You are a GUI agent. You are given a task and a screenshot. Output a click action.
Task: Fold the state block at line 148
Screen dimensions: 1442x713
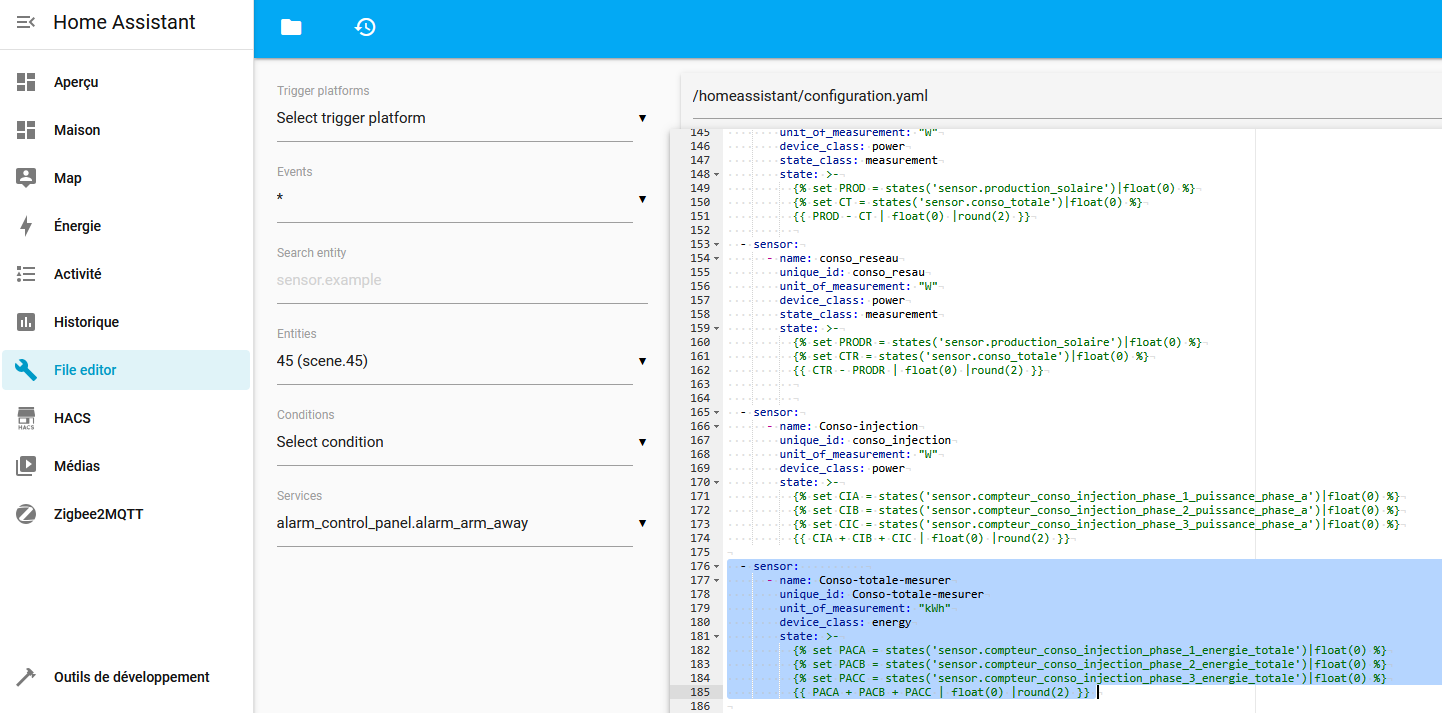coord(717,175)
